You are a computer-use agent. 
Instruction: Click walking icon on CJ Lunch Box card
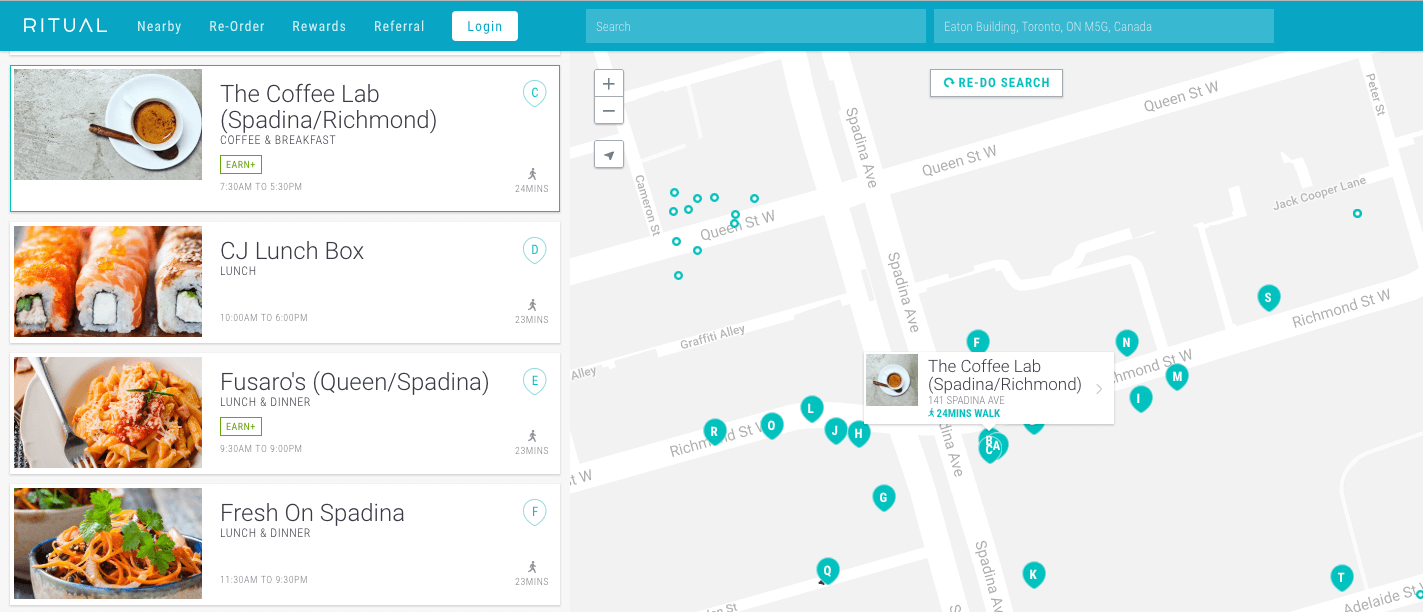pos(533,305)
